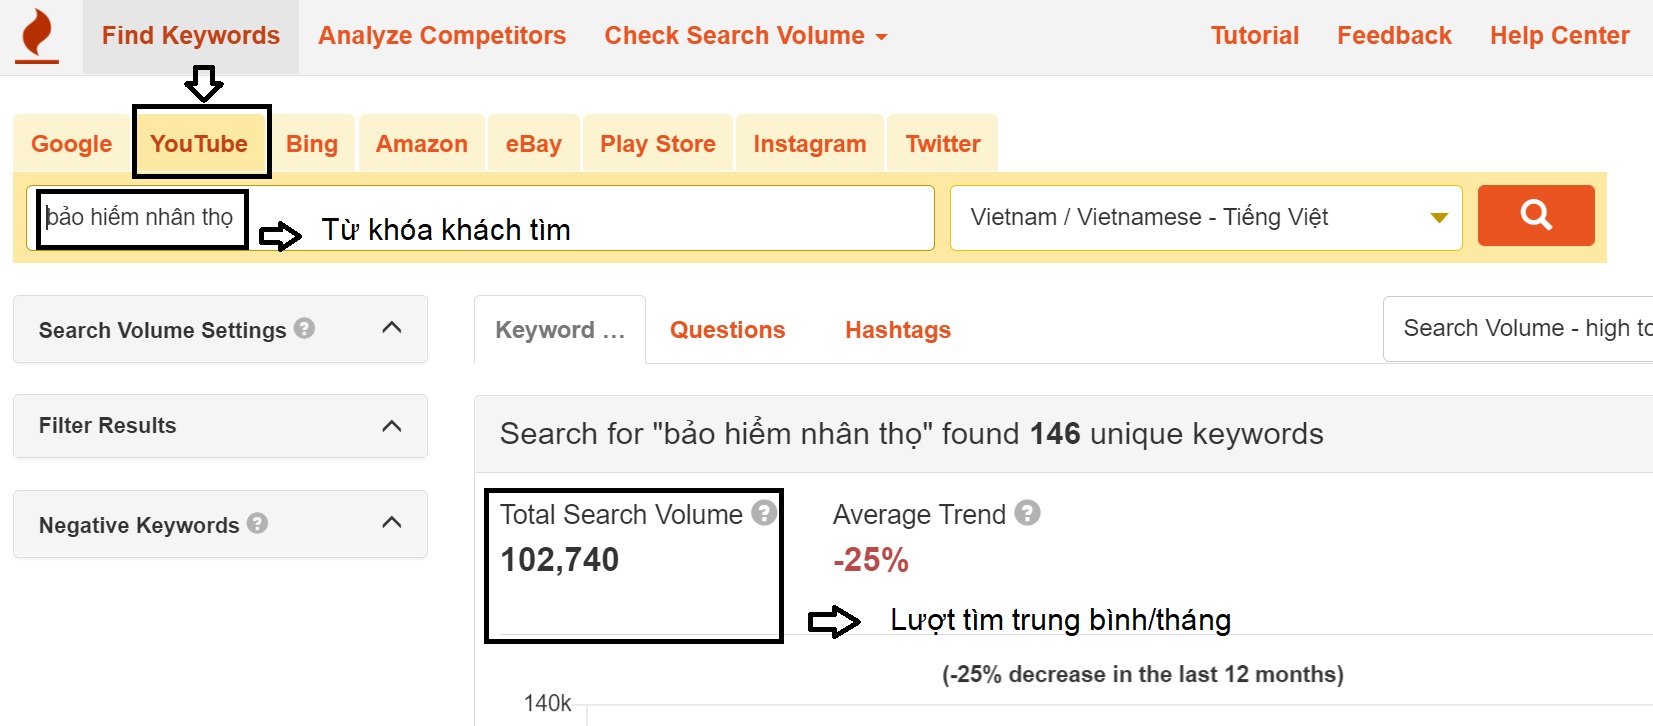Open the Check Search Volume dropdown

coord(745,35)
